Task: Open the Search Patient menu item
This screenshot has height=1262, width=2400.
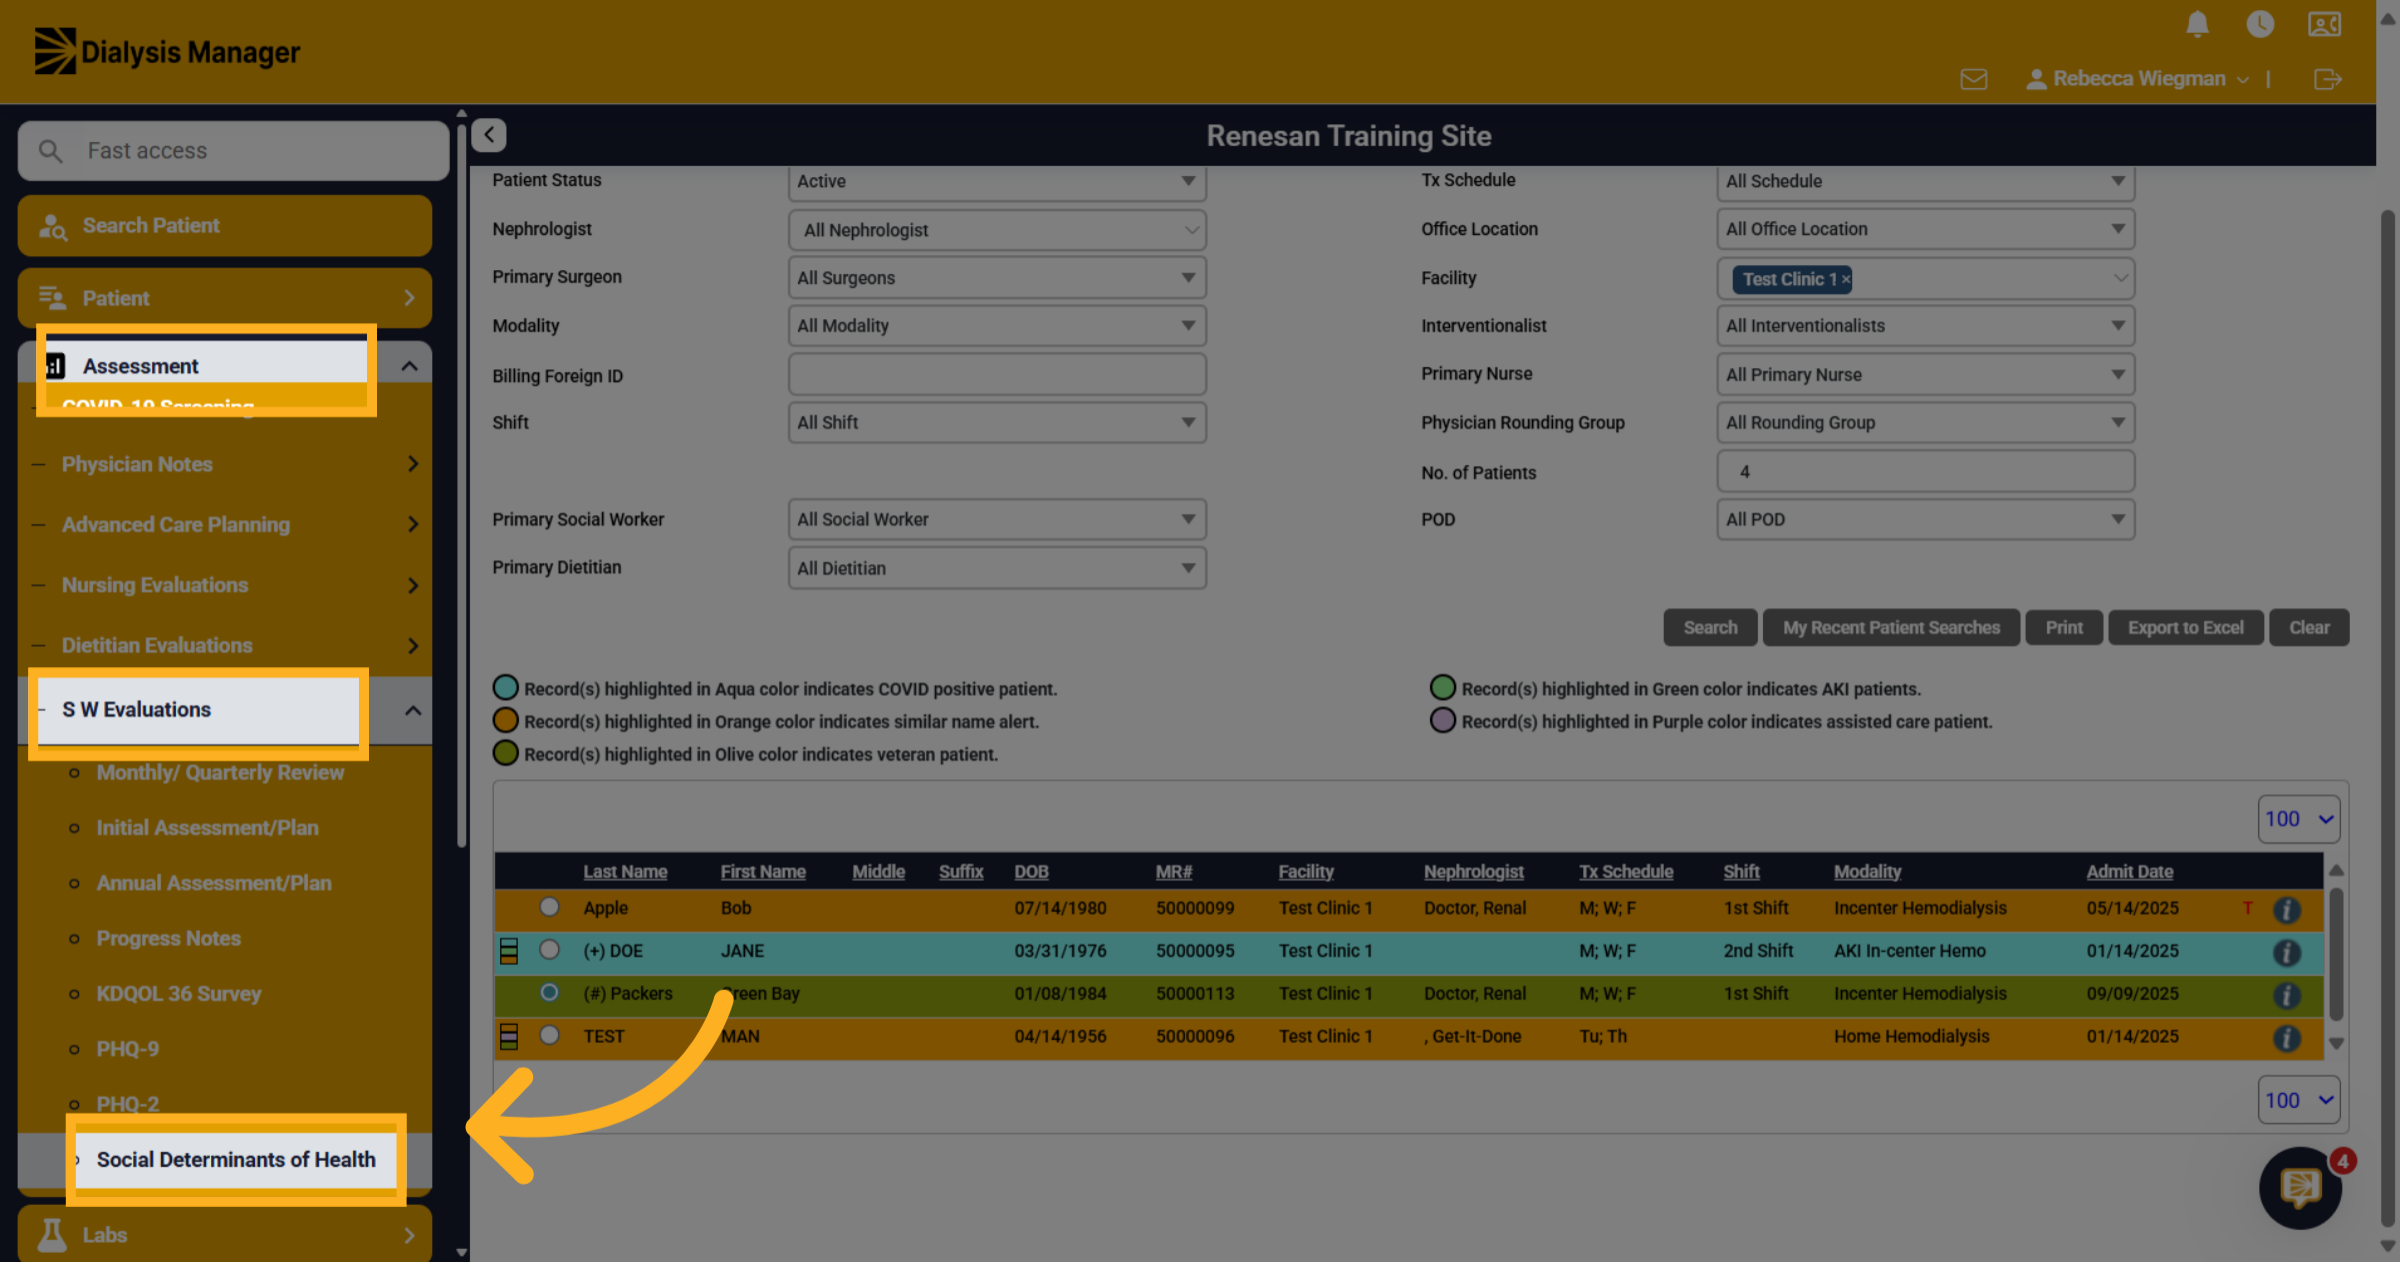Action: 225,226
